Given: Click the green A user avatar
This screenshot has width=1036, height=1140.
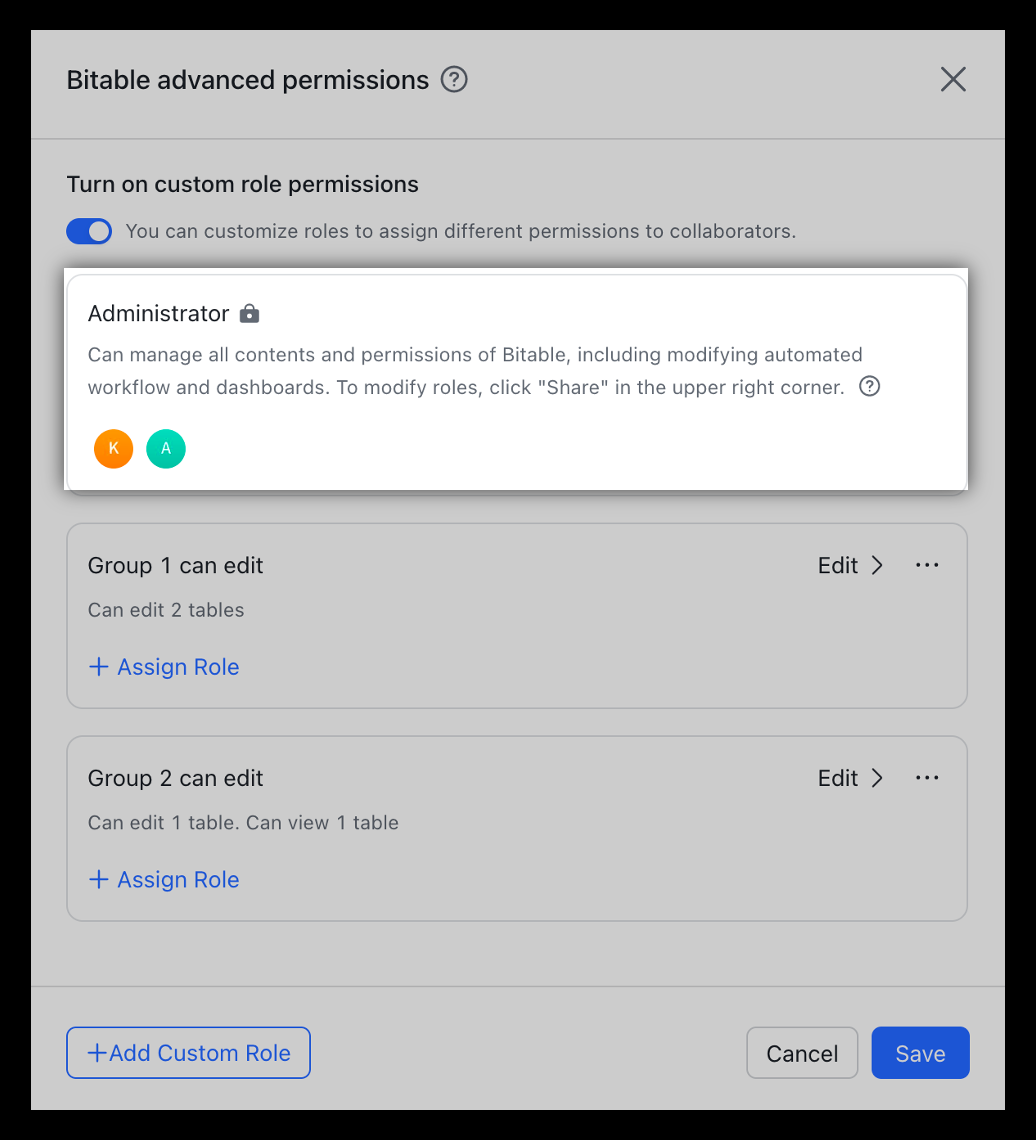Looking at the screenshot, I should click(166, 449).
